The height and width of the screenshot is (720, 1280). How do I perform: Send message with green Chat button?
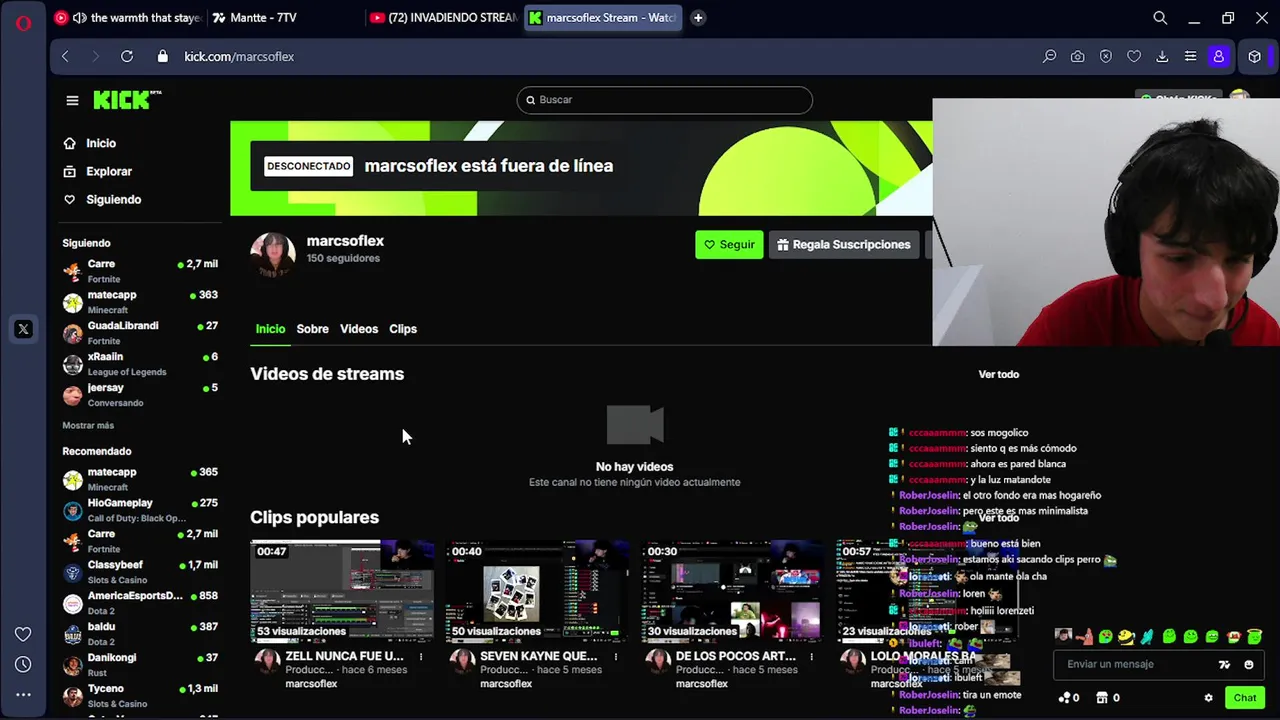coord(1245,698)
